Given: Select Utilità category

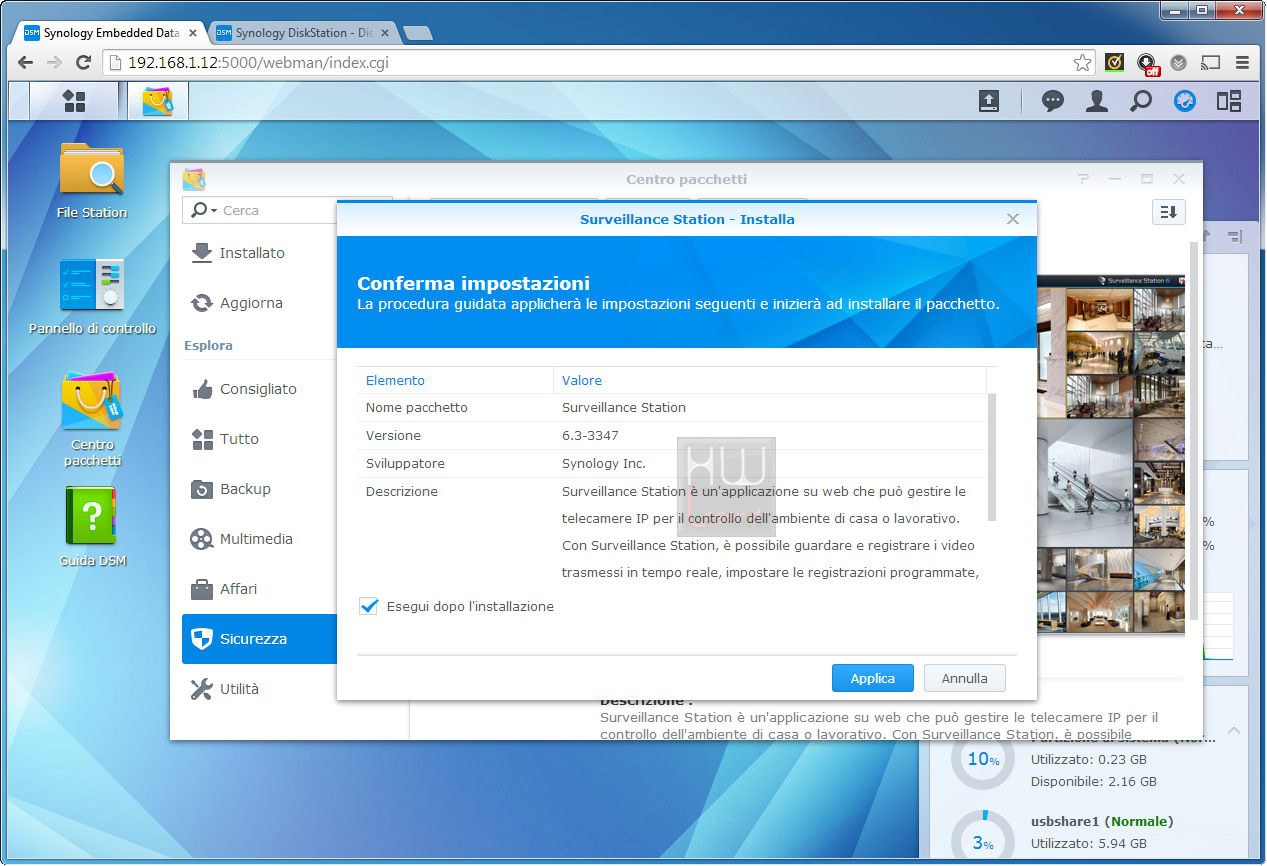Looking at the screenshot, I should (x=258, y=689).
